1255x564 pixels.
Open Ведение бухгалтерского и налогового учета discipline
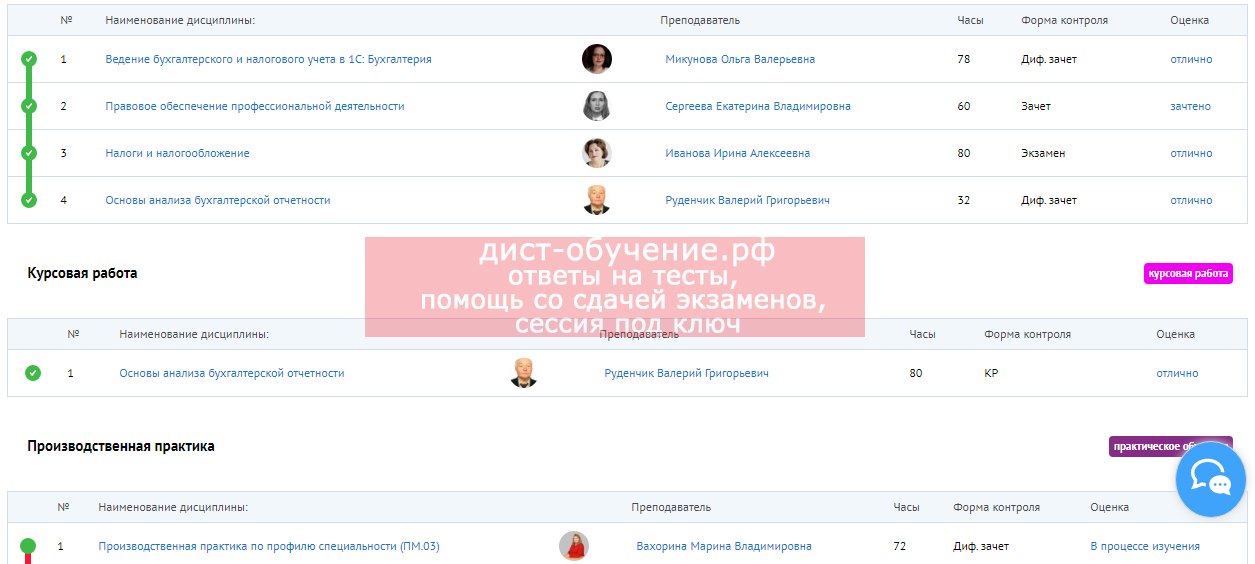pyautogui.click(x=268, y=59)
